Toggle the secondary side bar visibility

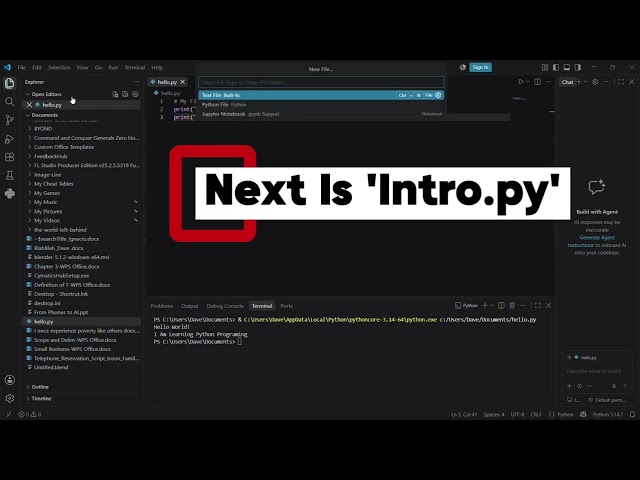coord(578,67)
